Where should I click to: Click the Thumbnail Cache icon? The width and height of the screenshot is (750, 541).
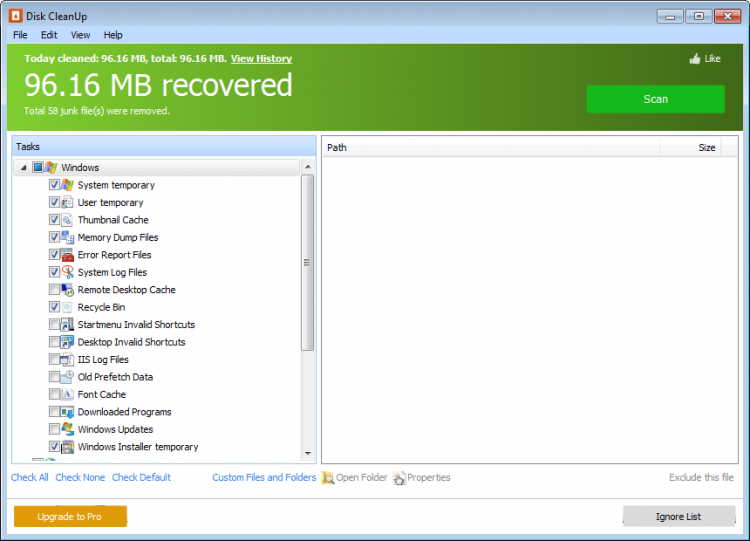pyautogui.click(x=67, y=220)
